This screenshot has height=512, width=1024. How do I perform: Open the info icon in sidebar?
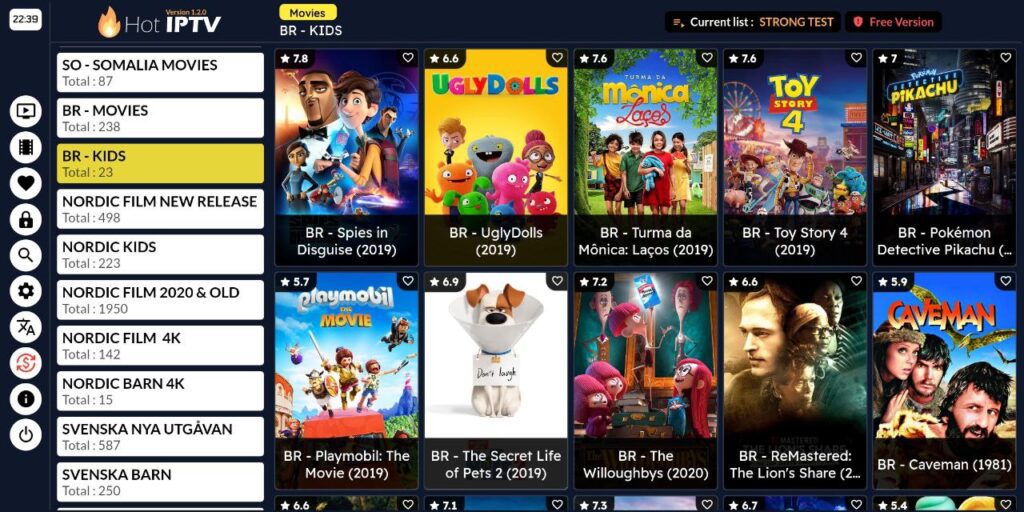click(x=25, y=400)
